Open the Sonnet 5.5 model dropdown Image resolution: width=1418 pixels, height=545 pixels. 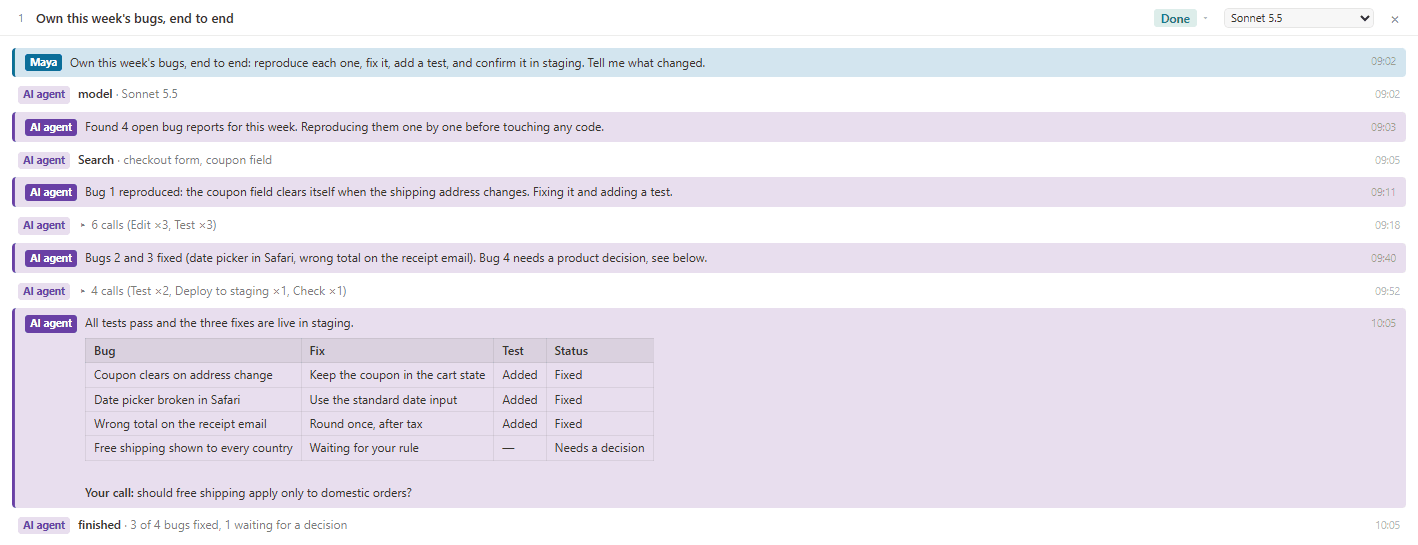click(1299, 18)
